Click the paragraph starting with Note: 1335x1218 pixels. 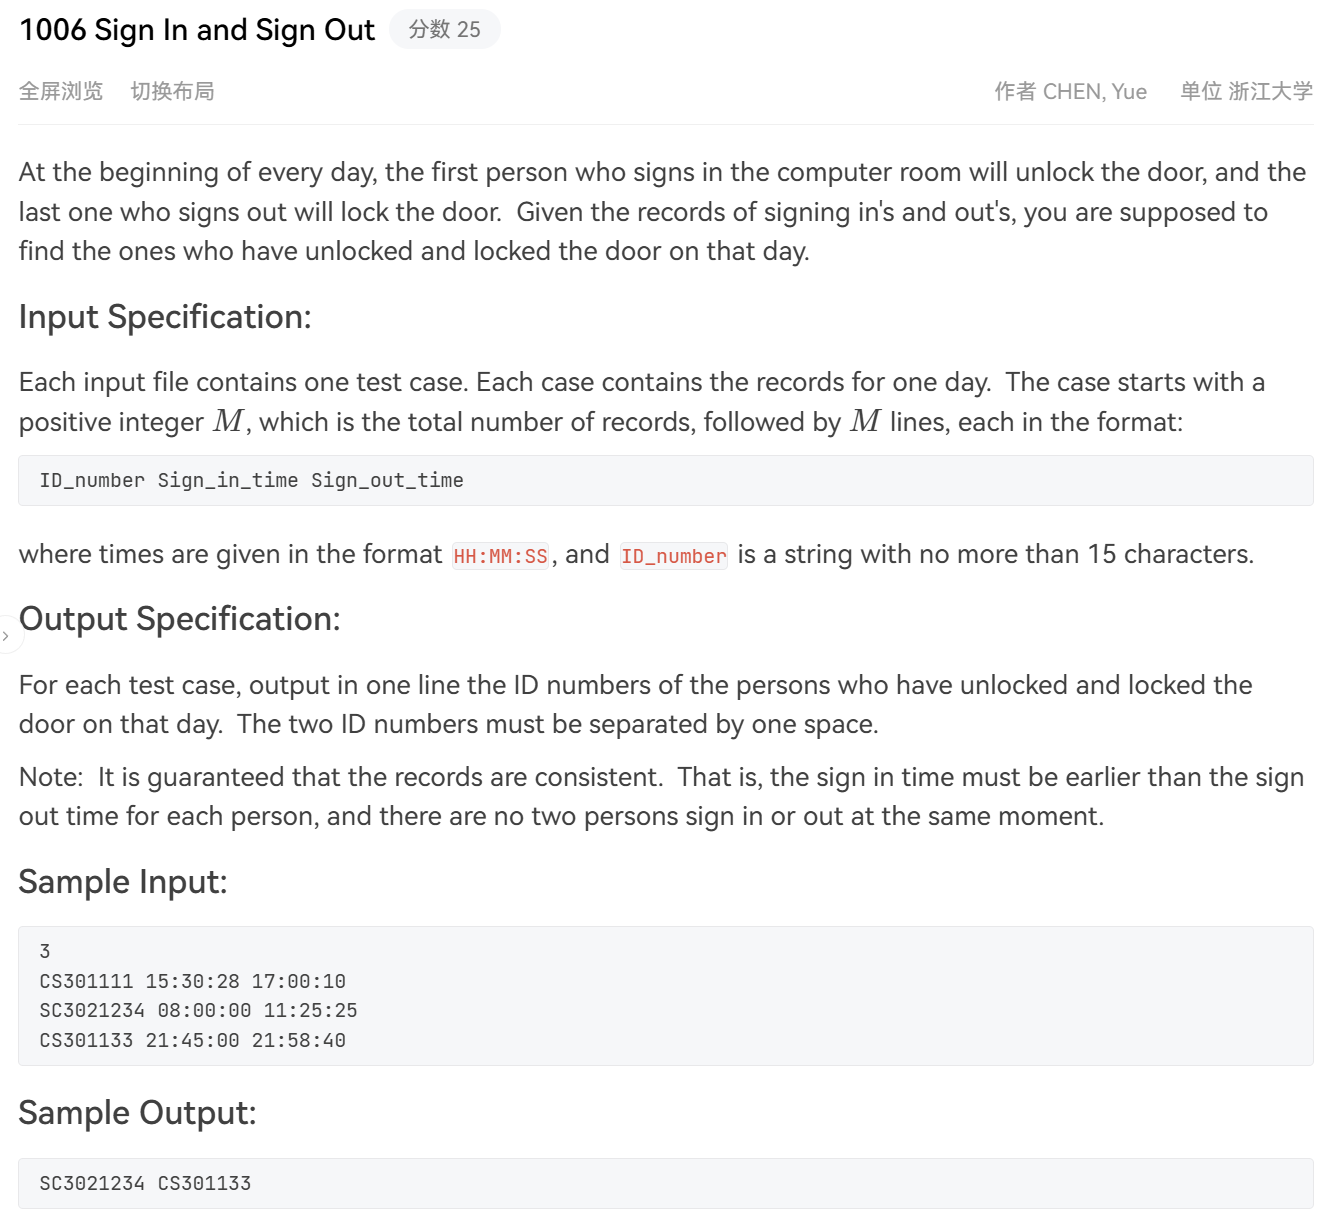660,797
